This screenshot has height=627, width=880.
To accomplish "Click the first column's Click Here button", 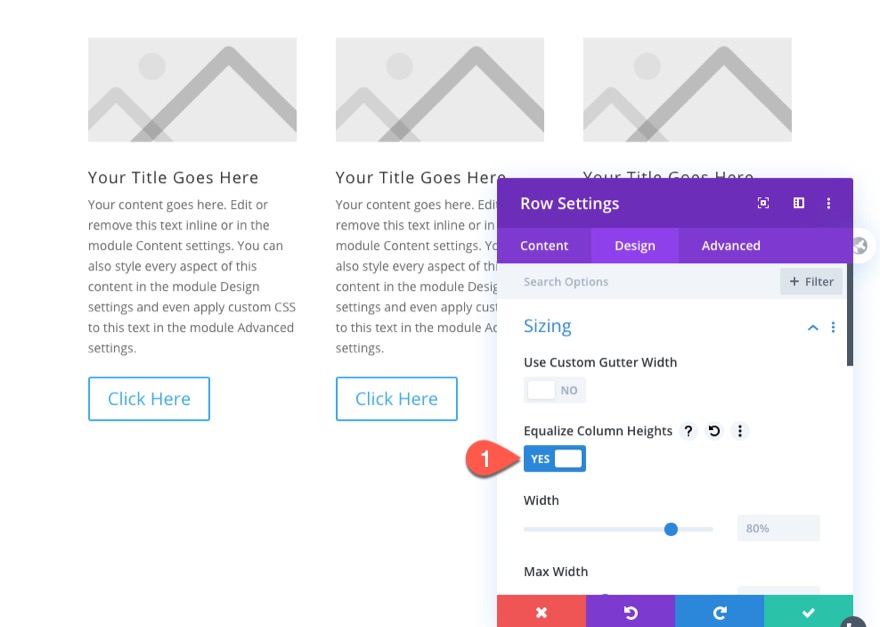I will tap(149, 398).
